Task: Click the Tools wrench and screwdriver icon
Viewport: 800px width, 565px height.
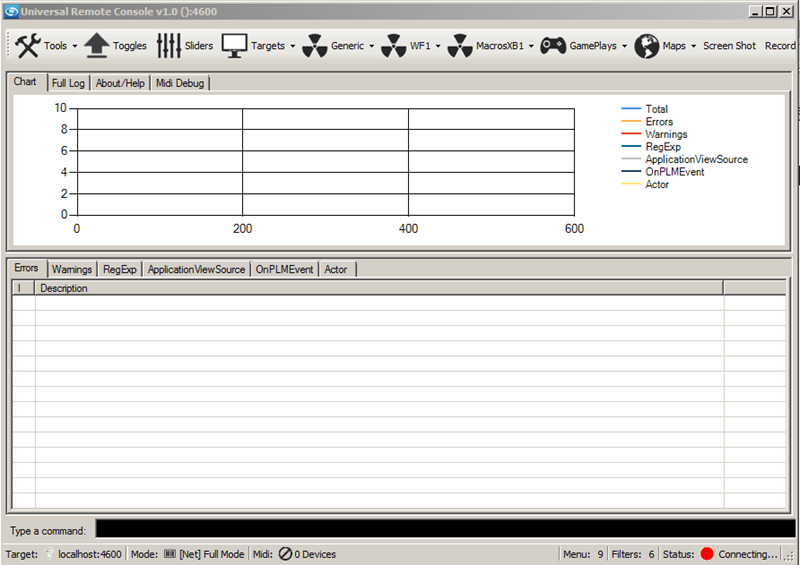Action: (27, 45)
